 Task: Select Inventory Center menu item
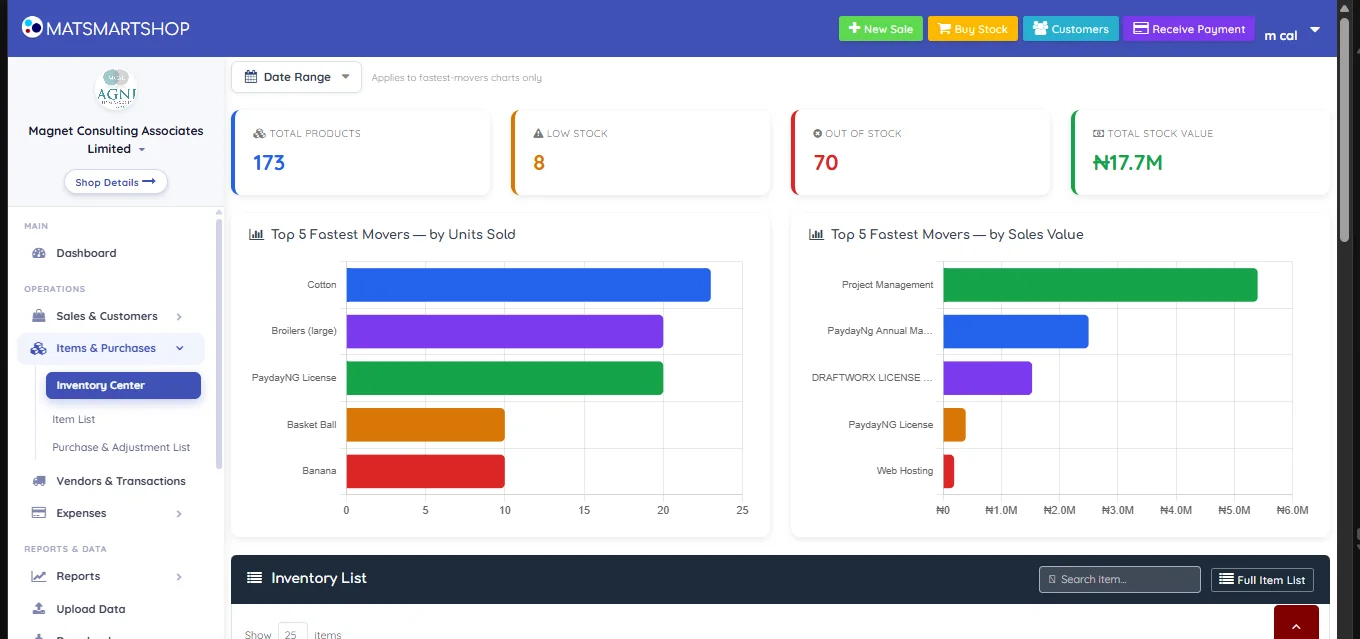[123, 385]
